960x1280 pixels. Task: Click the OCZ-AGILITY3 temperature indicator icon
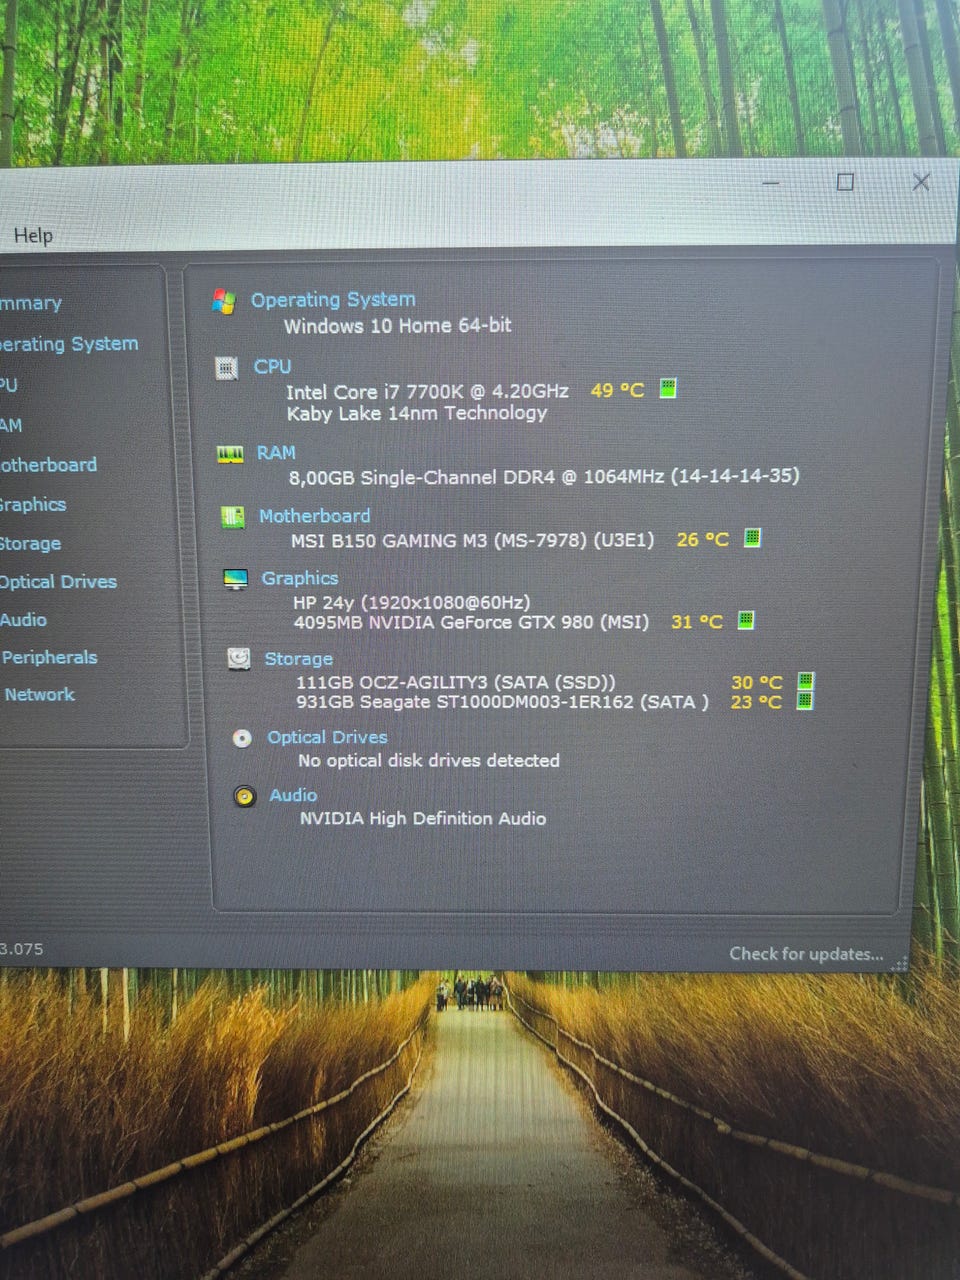click(x=806, y=681)
